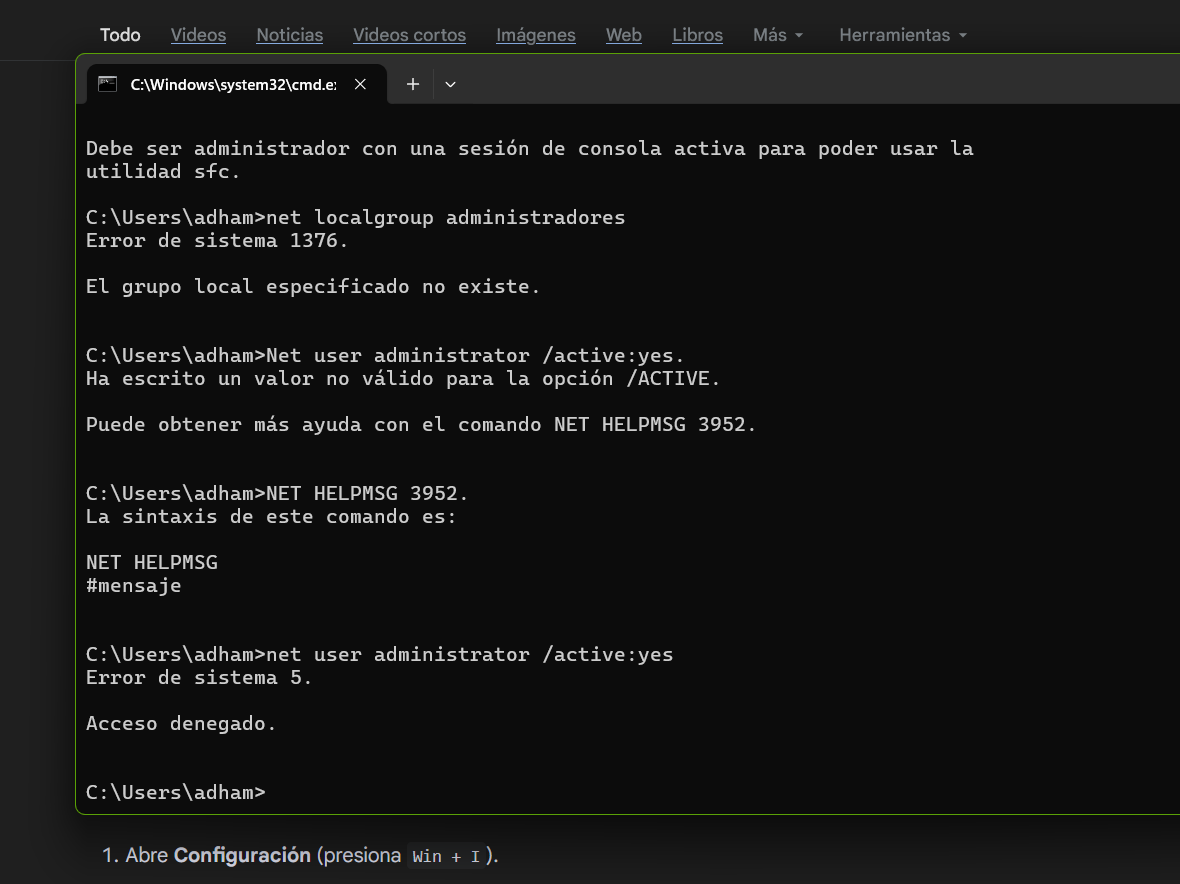Click 'La sintaxis de este comando es:'

271,517
